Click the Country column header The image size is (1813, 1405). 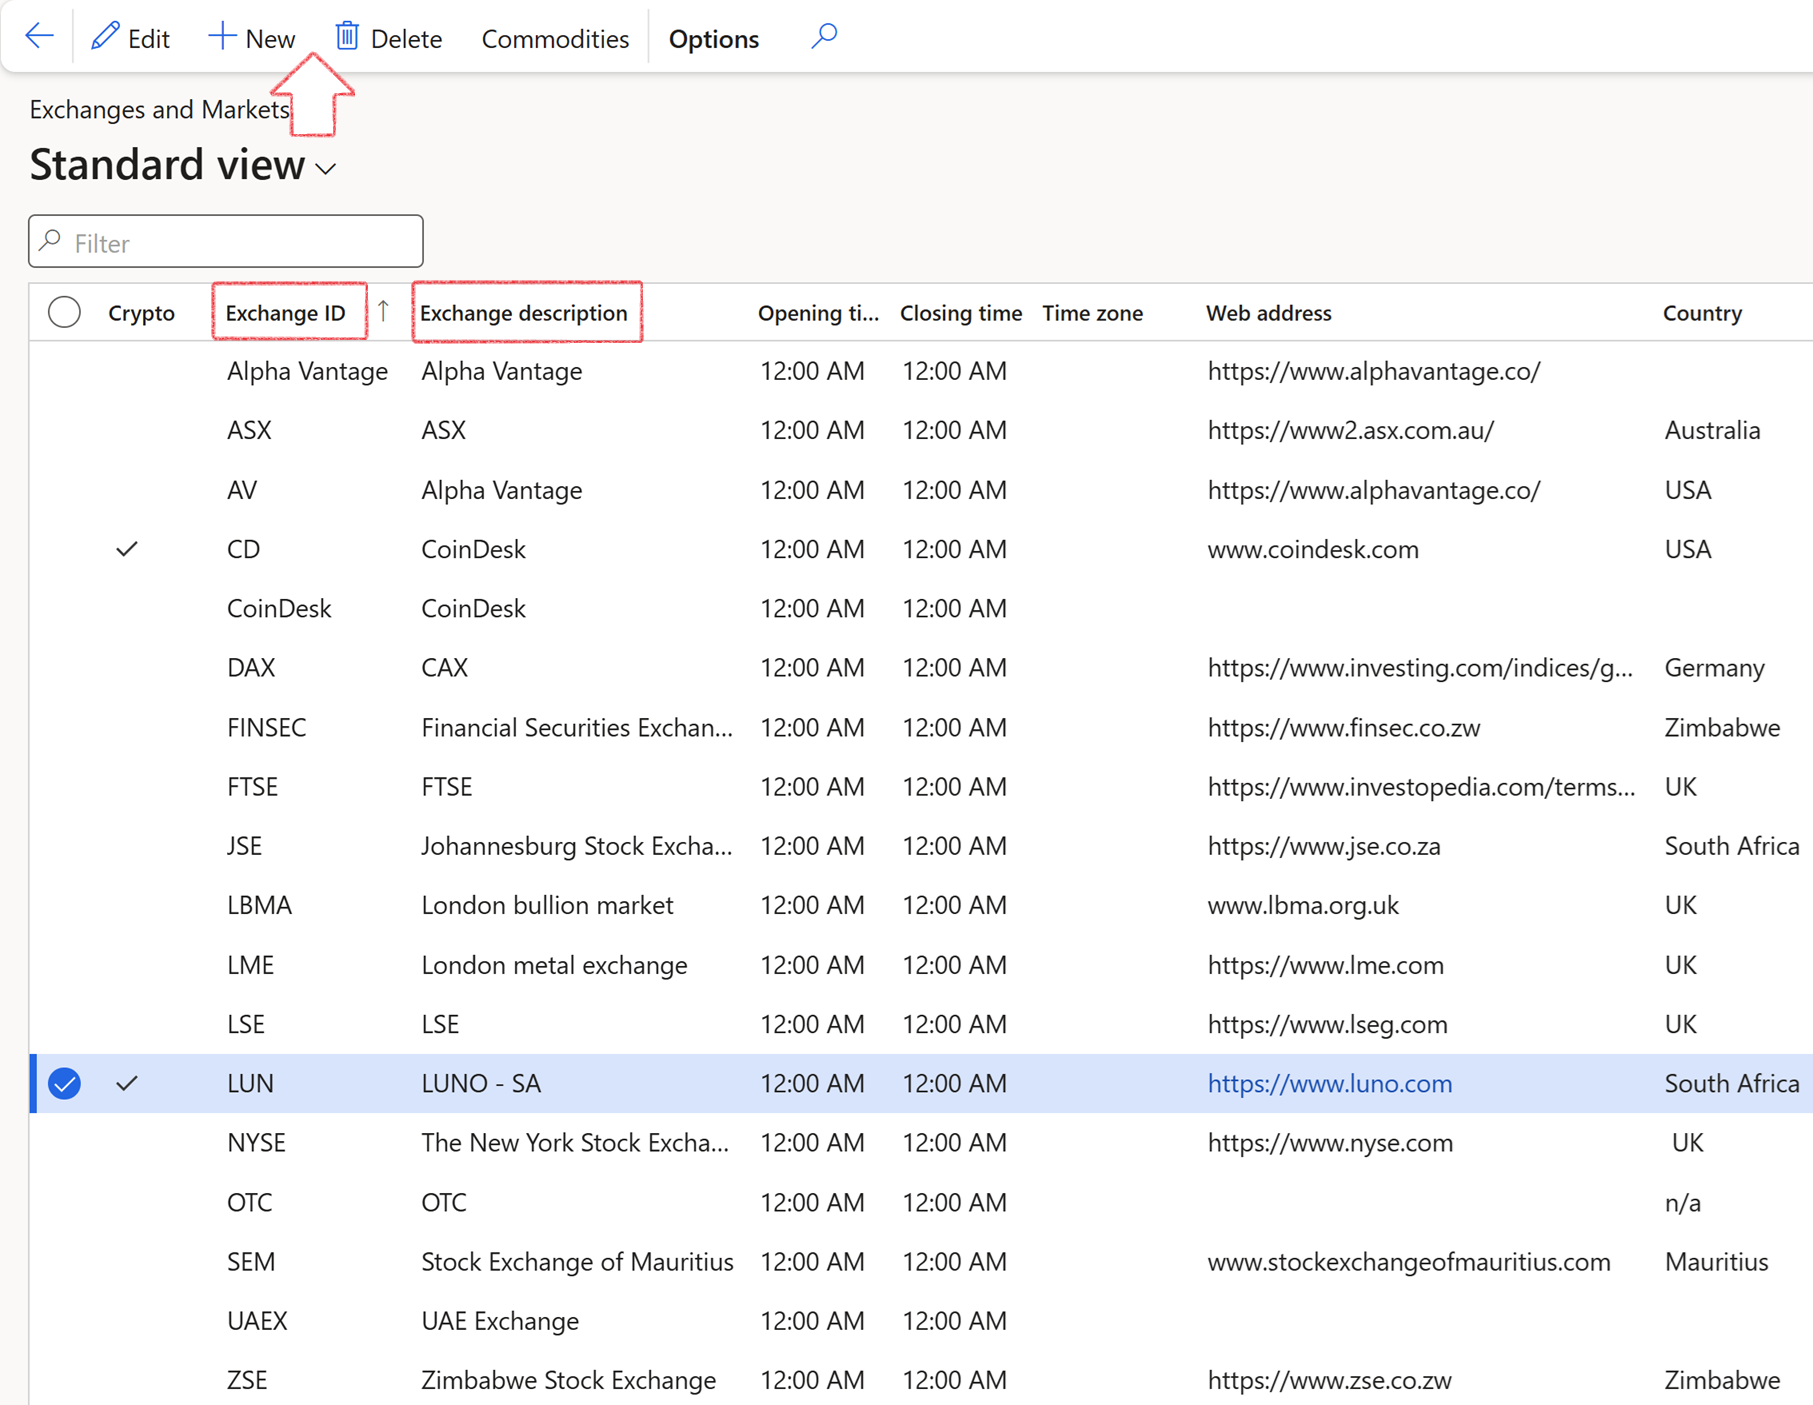tap(1702, 313)
